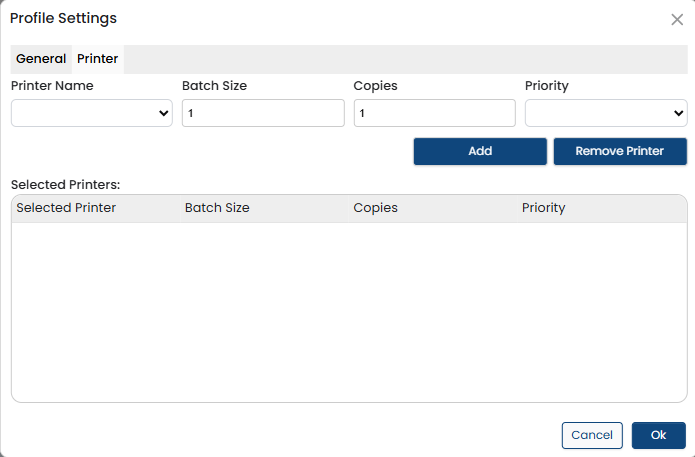Click the Priority table column header
The image size is (695, 457).
coord(544,208)
